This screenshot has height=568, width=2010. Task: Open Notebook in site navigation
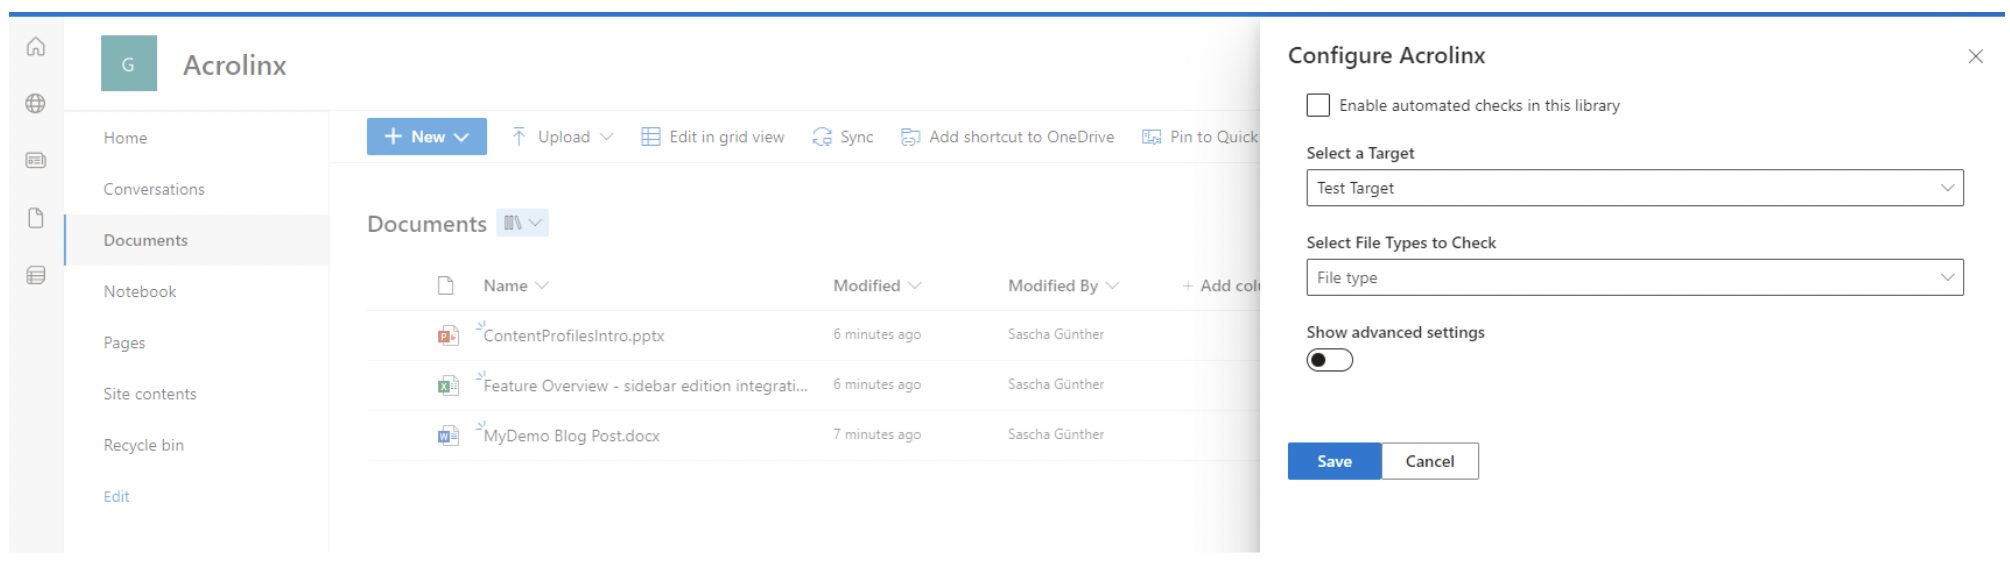pyautogui.click(x=140, y=291)
